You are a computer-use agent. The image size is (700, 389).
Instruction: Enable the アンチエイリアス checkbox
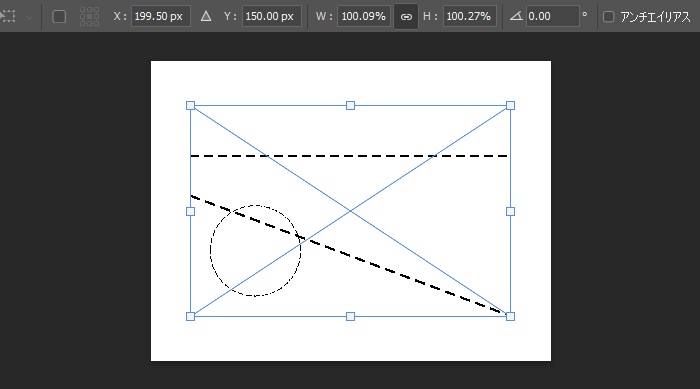click(608, 17)
